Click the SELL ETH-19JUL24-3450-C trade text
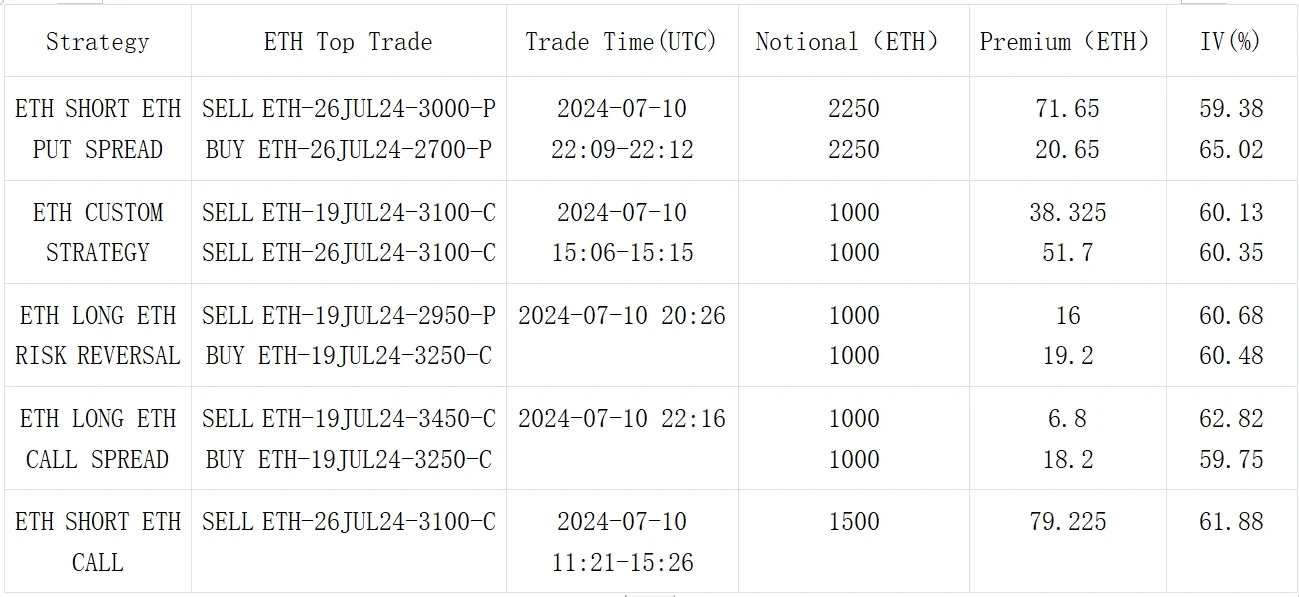The image size is (1299, 597). tap(348, 419)
